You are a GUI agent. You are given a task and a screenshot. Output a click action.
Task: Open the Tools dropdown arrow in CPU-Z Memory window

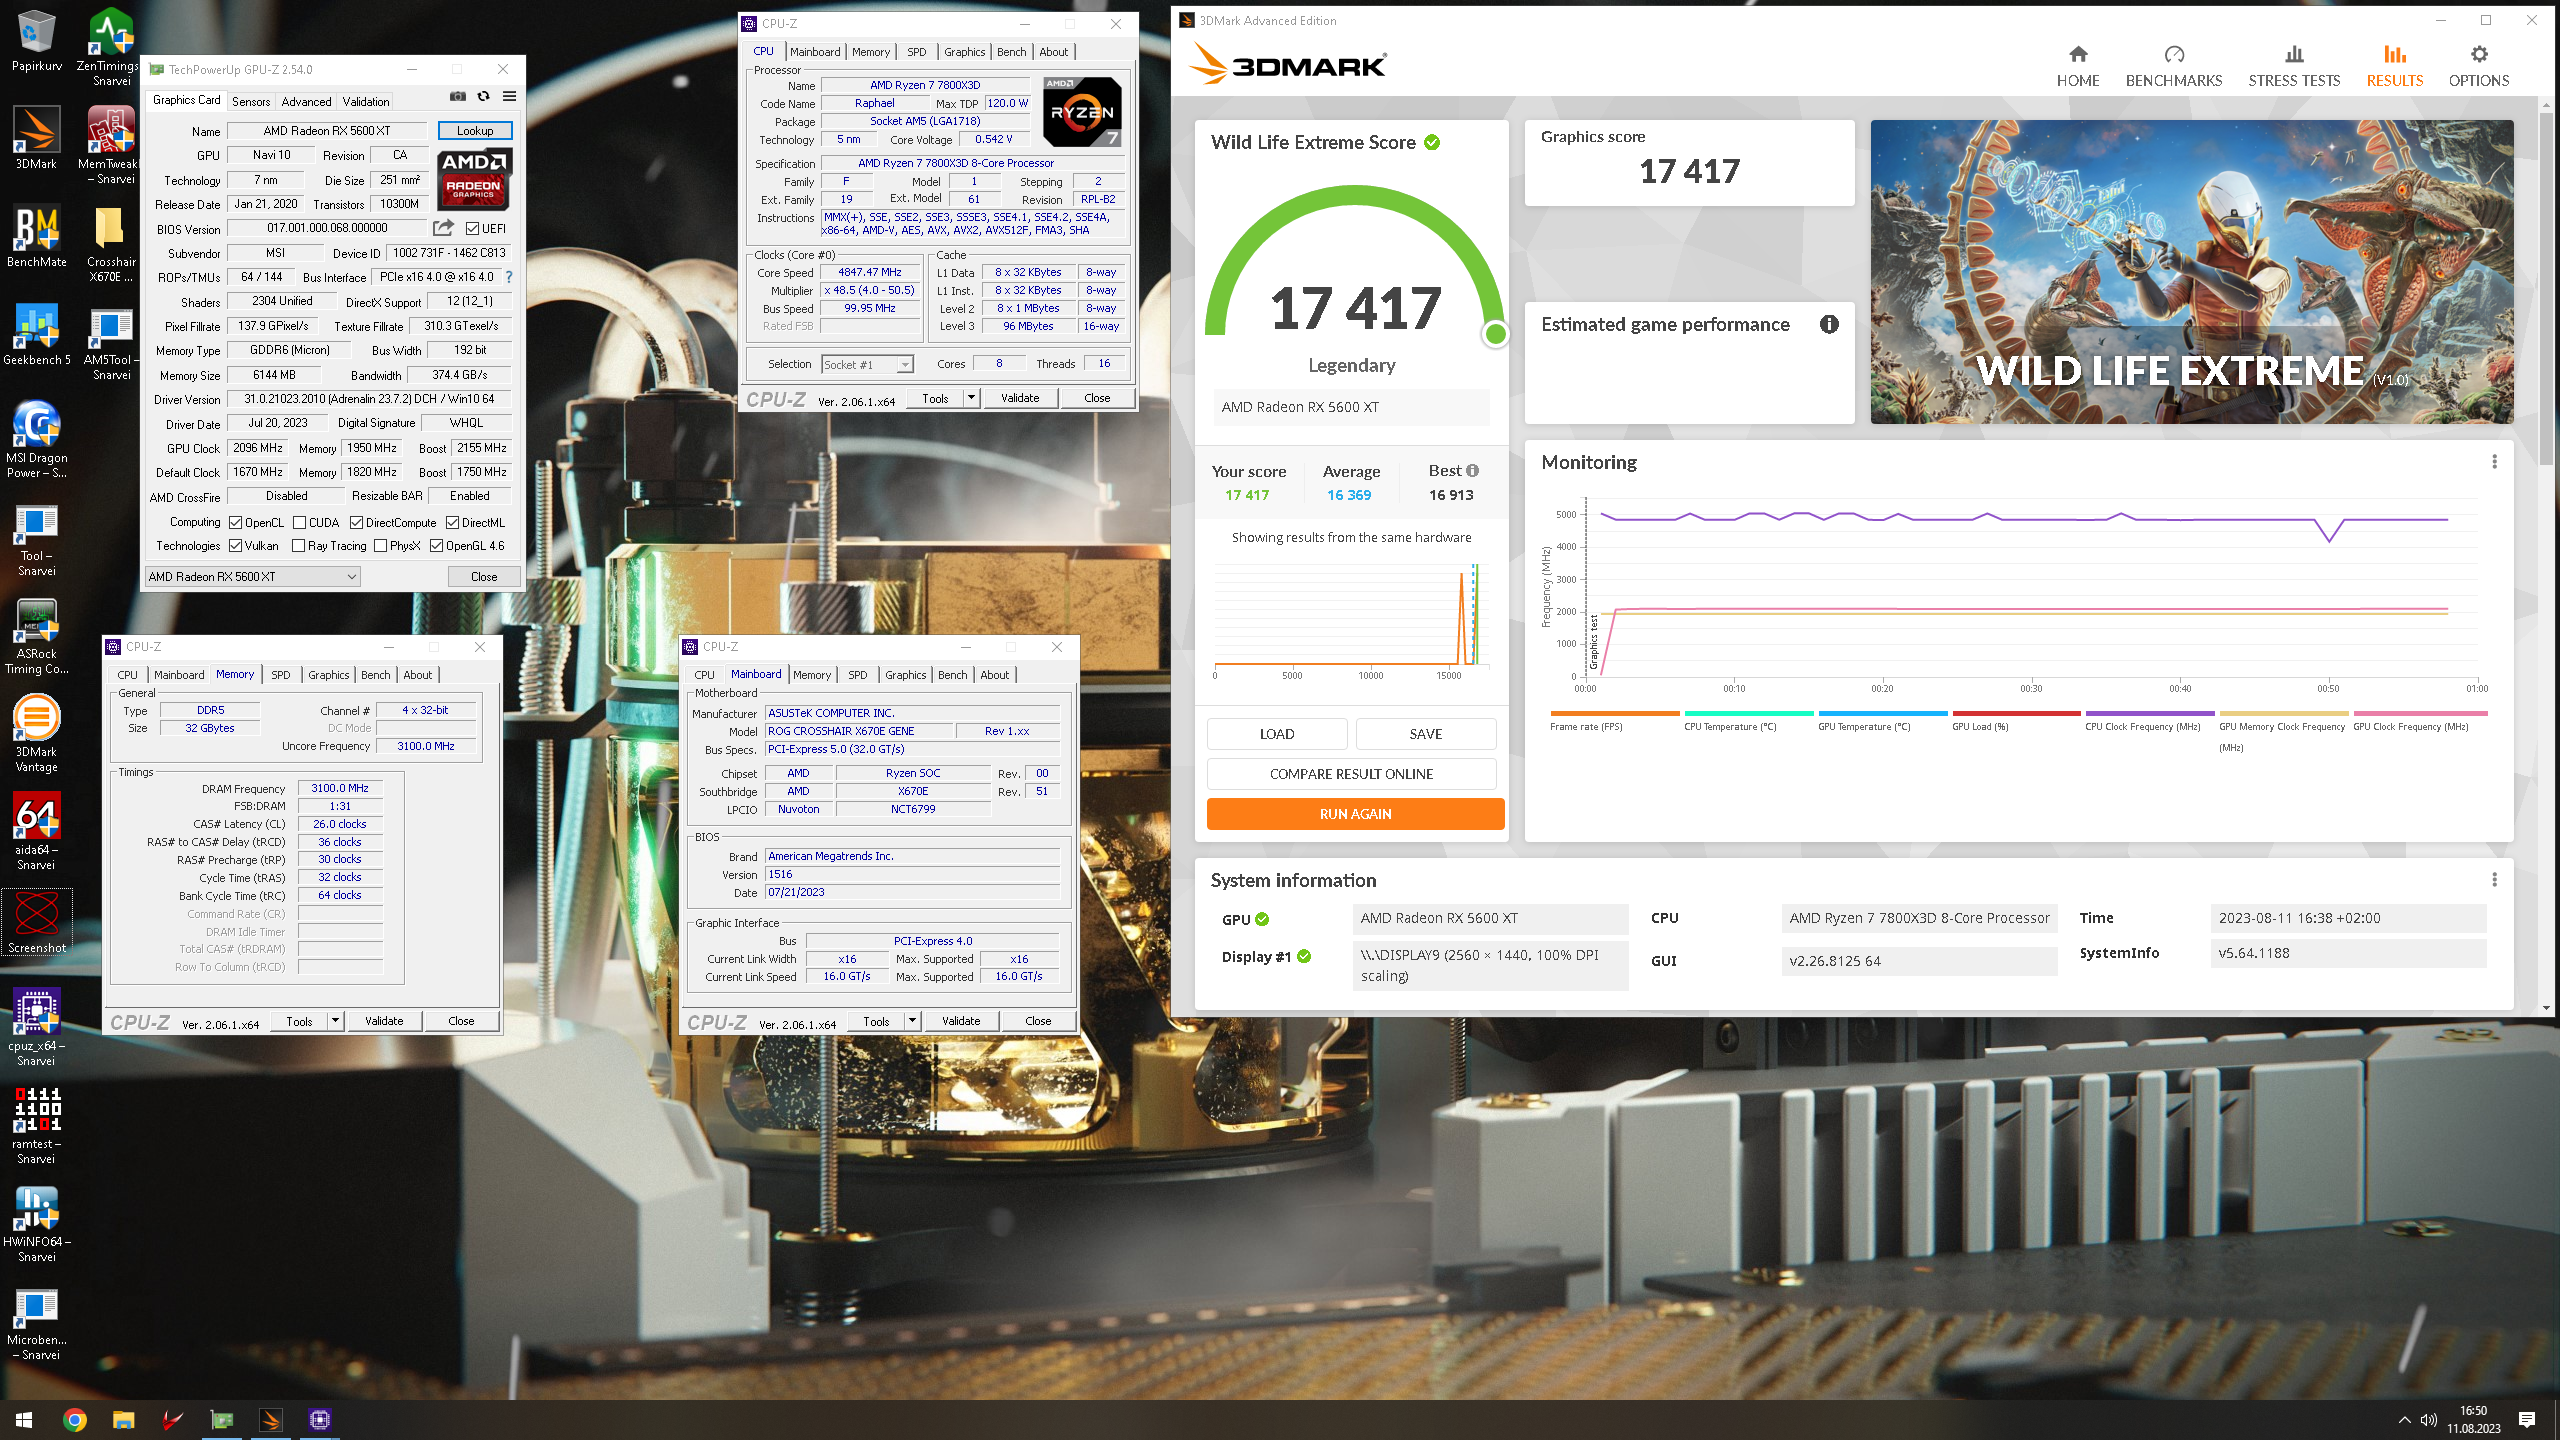point(336,1021)
